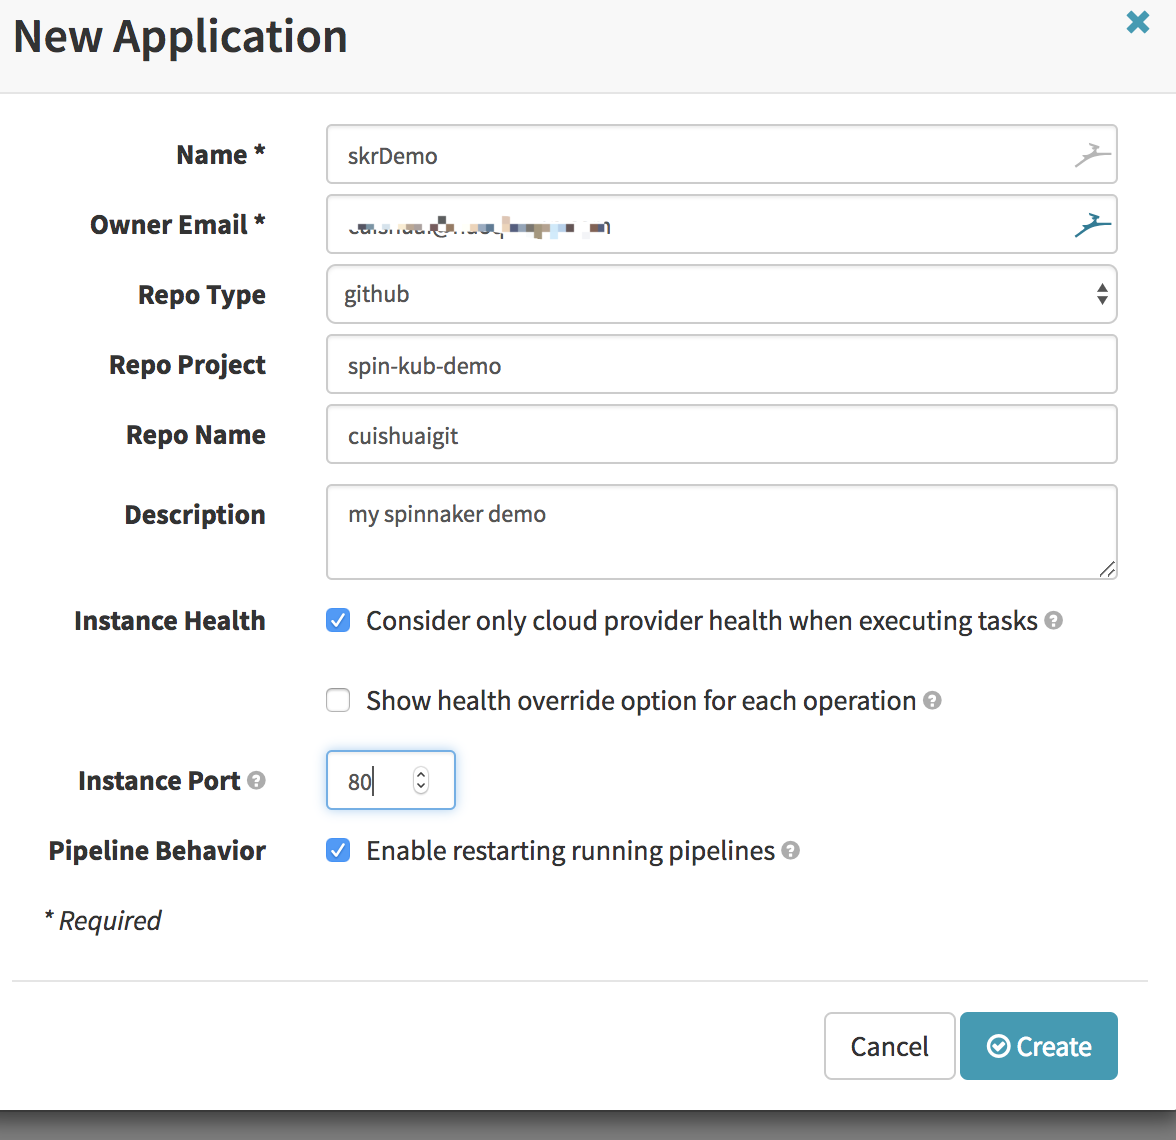Select the Repo Project text field
This screenshot has width=1176, height=1140.
tap(720, 365)
